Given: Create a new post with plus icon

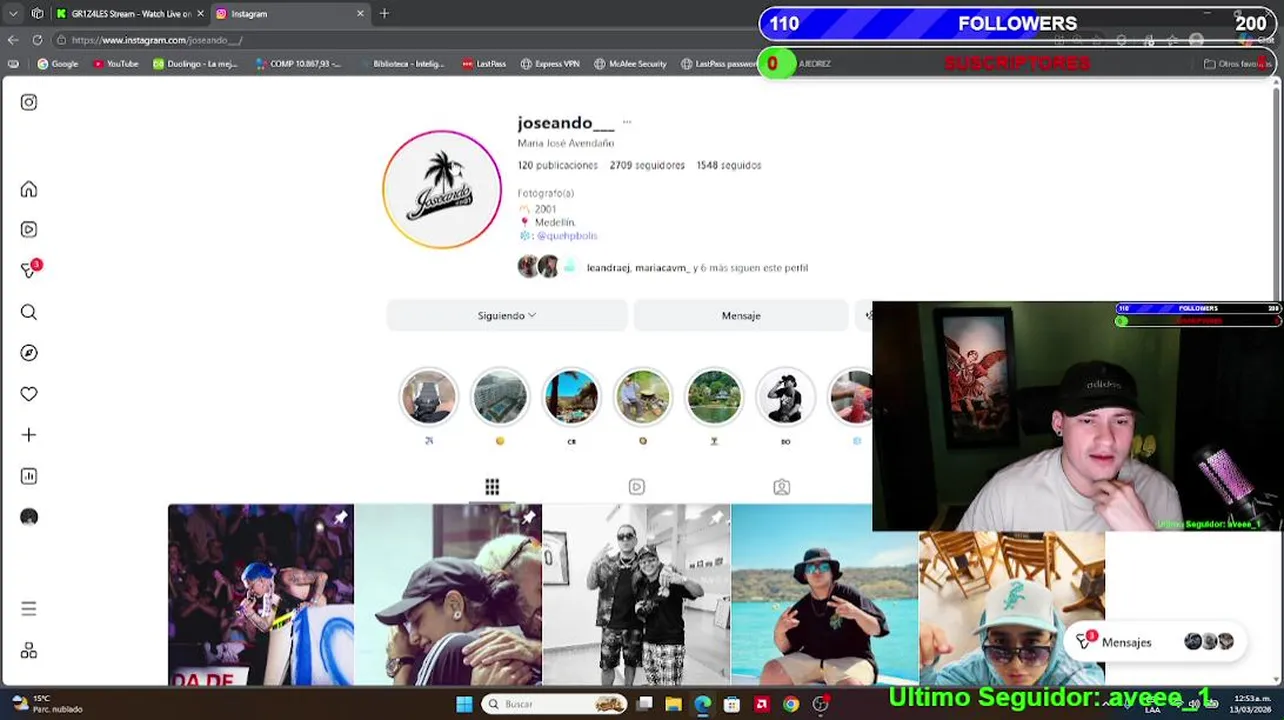Looking at the screenshot, I should coord(29,435).
